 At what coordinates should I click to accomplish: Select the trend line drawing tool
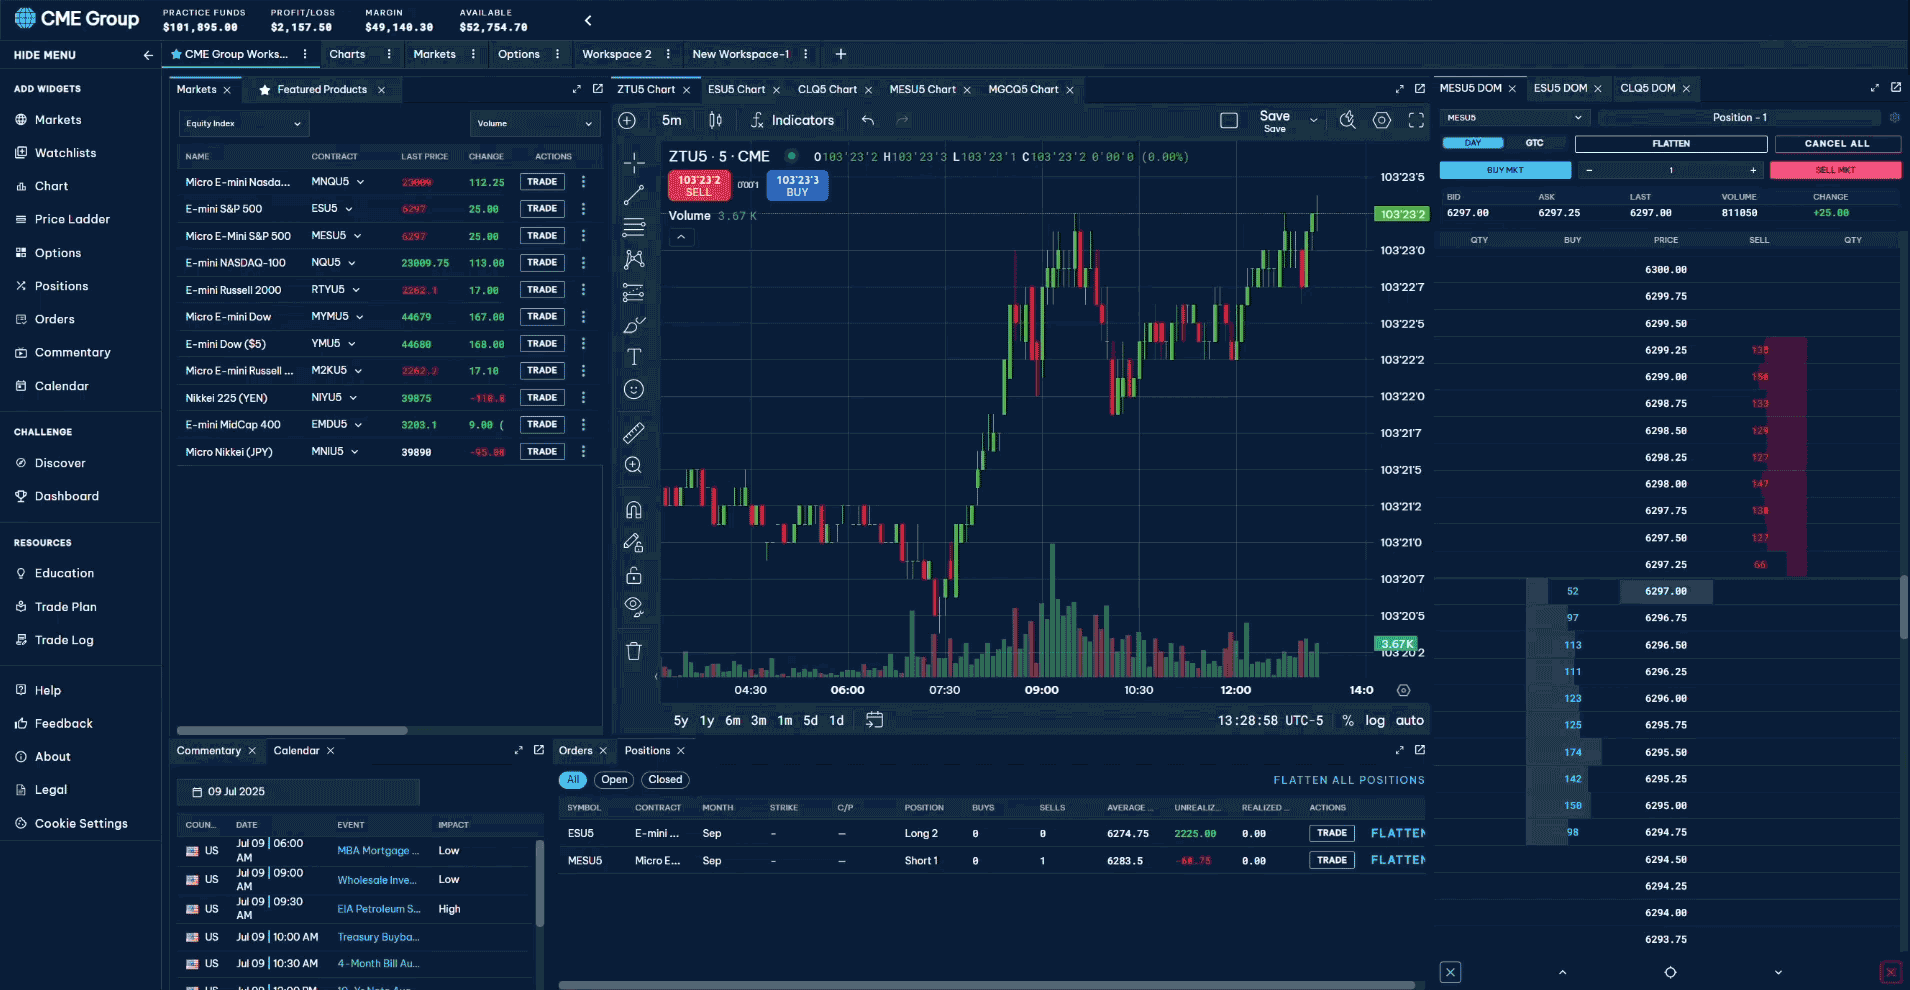634,195
